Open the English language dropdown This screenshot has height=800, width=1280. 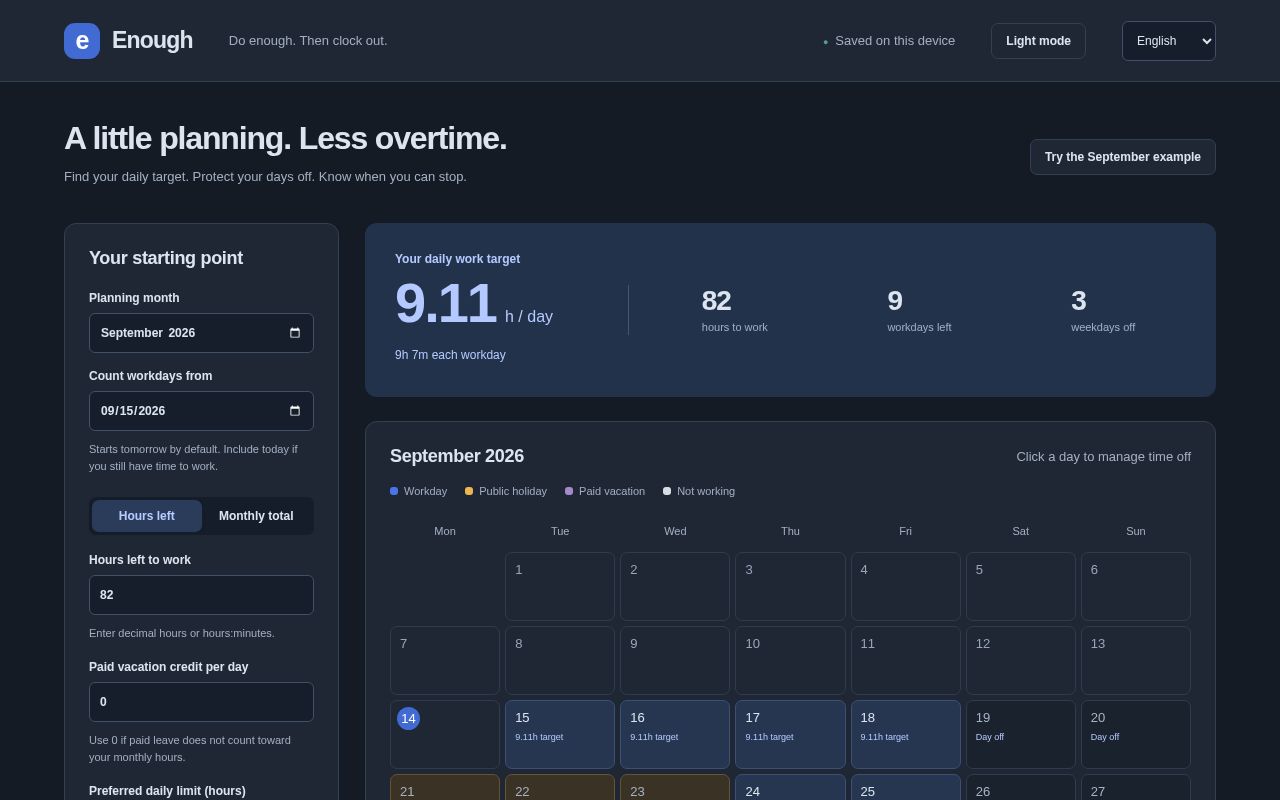click(x=1169, y=41)
